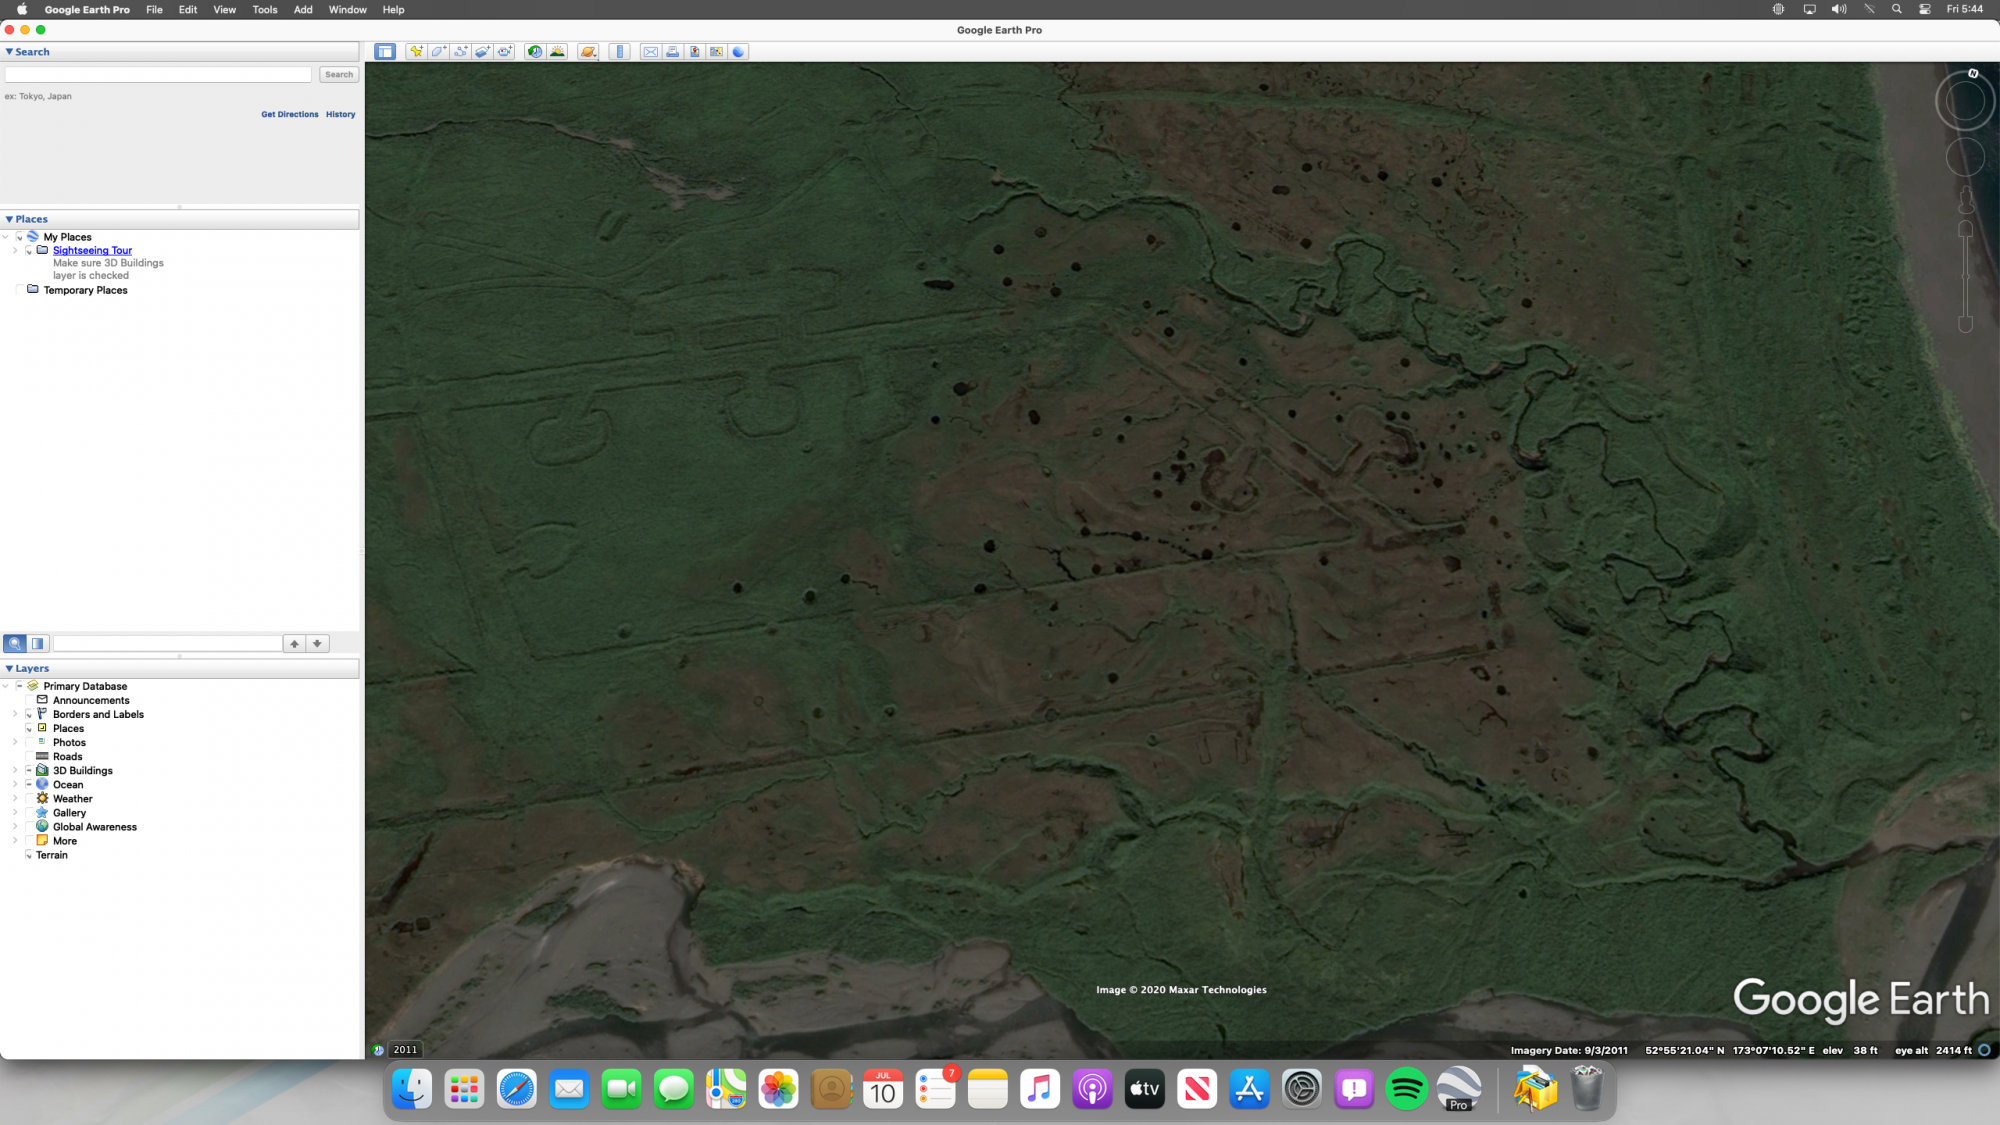Viewport: 2000px width, 1125px height.
Task: Open the View menu
Action: coord(224,10)
